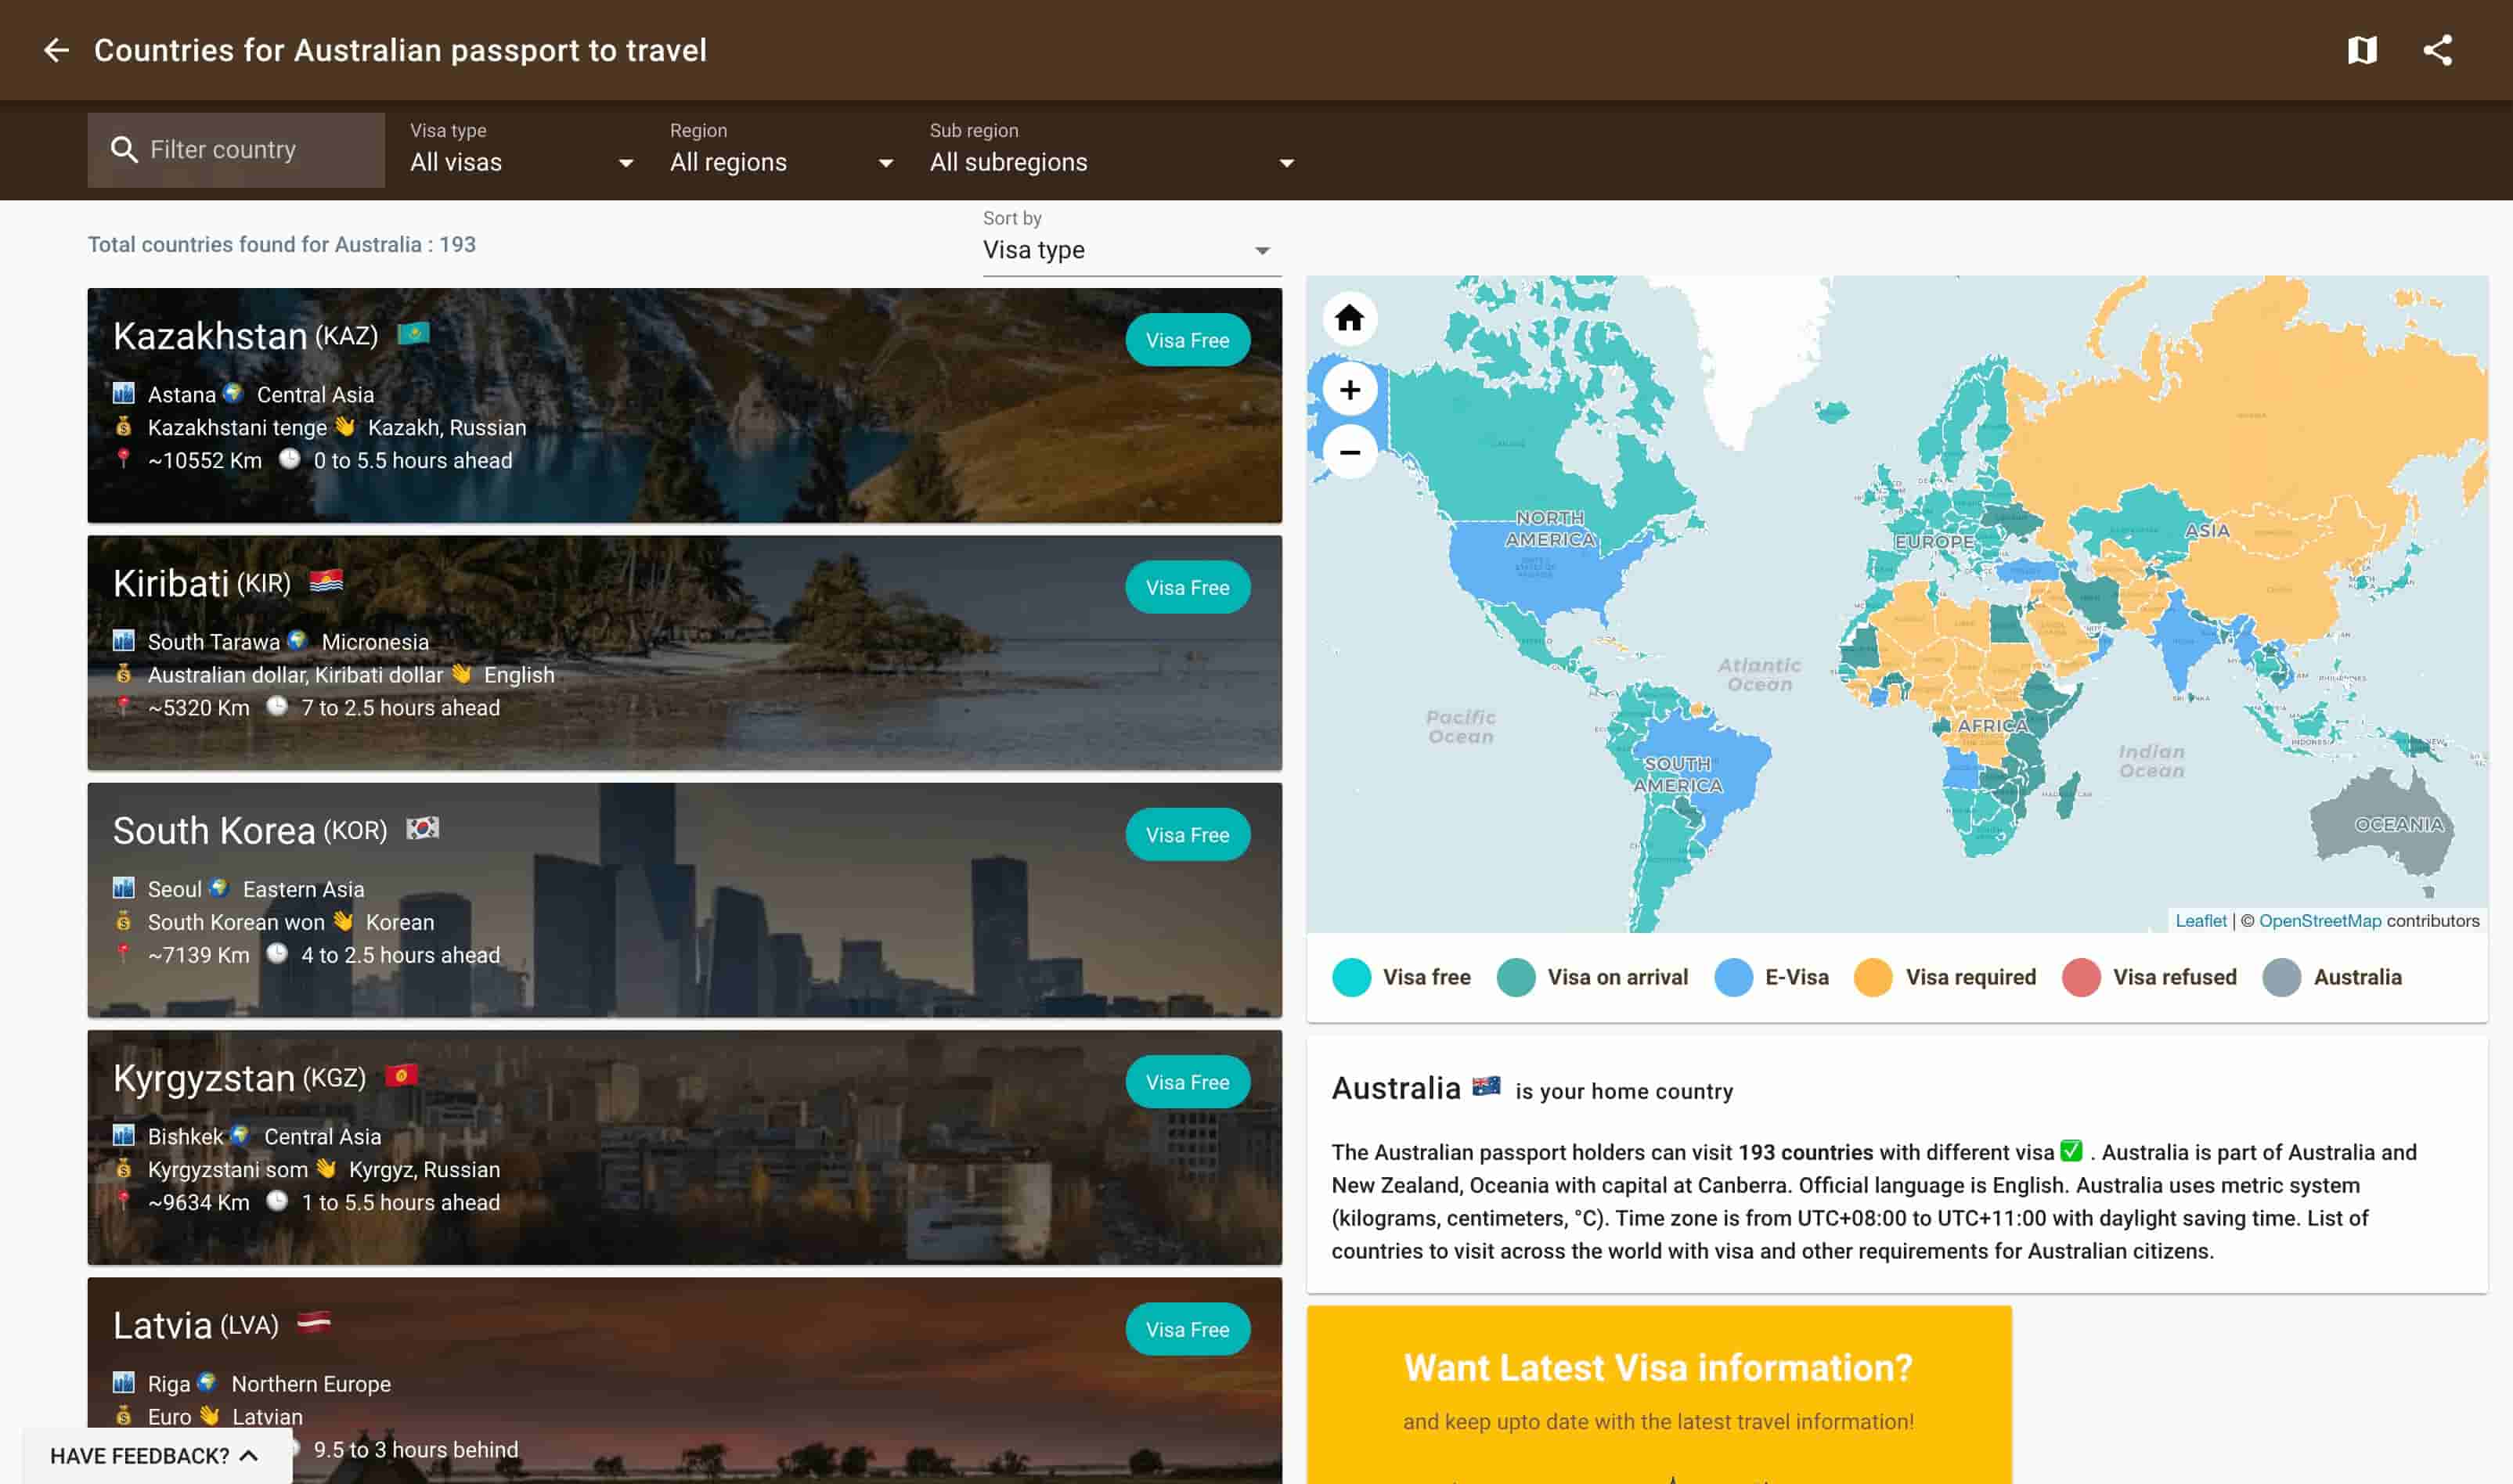Open the OpenStreetMap attribution link

click(x=2319, y=921)
